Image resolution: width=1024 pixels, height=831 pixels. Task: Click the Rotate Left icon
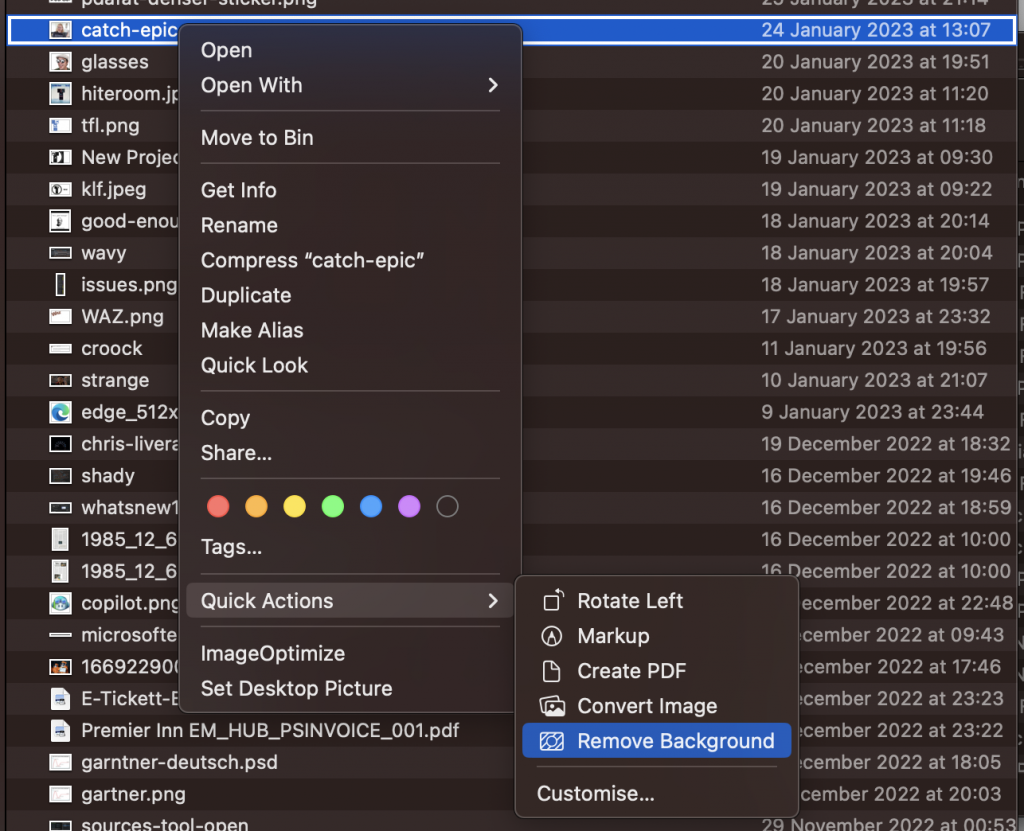point(552,600)
